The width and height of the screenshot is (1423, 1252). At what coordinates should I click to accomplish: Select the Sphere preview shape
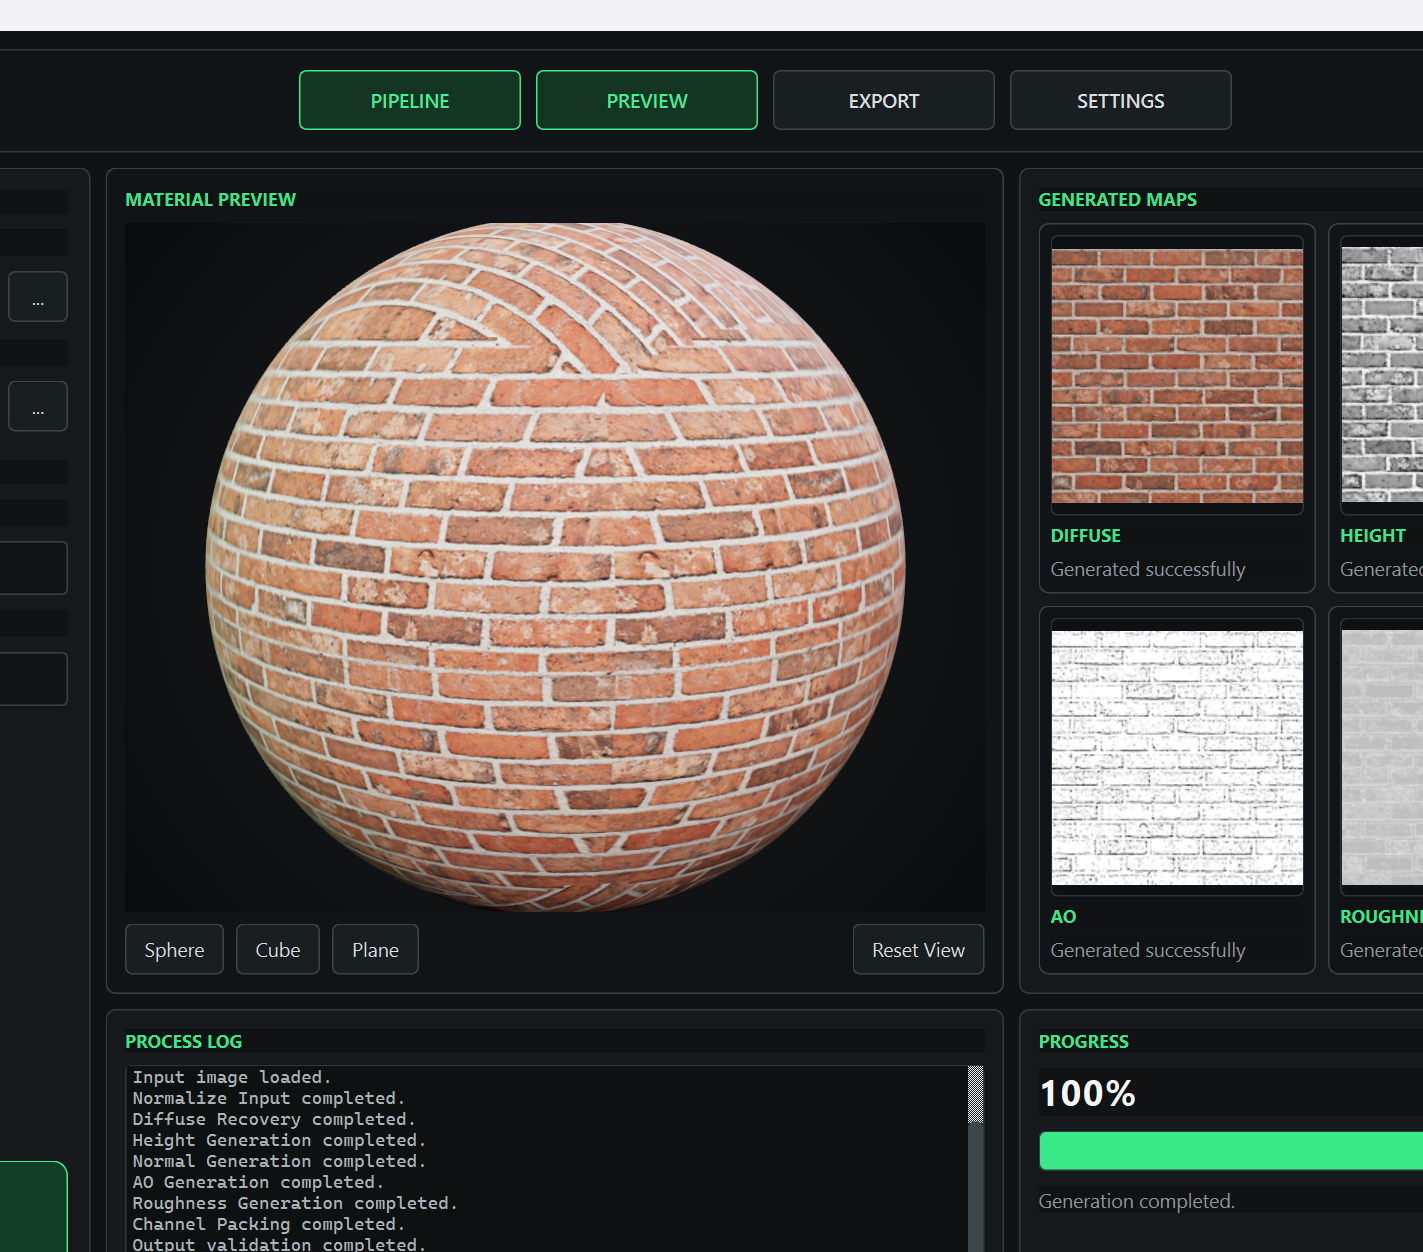point(174,949)
